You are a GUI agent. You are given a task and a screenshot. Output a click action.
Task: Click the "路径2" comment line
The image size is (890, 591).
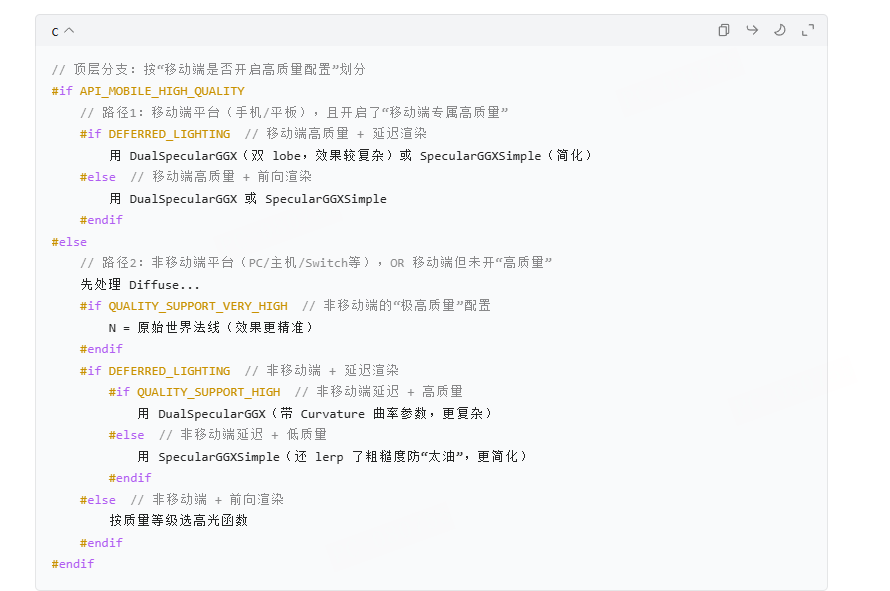pyautogui.click(x=316, y=263)
